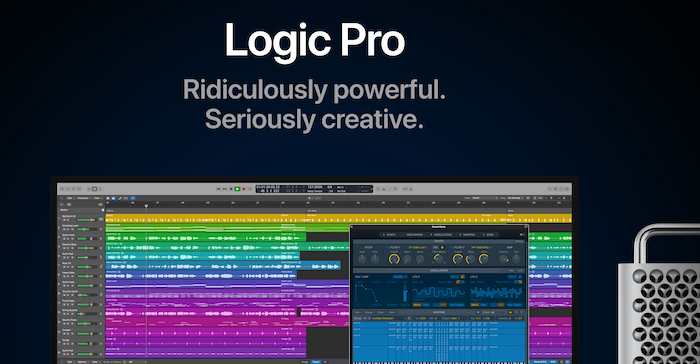
Task: Toggle the Mixer button in control bar
Action: (94, 189)
